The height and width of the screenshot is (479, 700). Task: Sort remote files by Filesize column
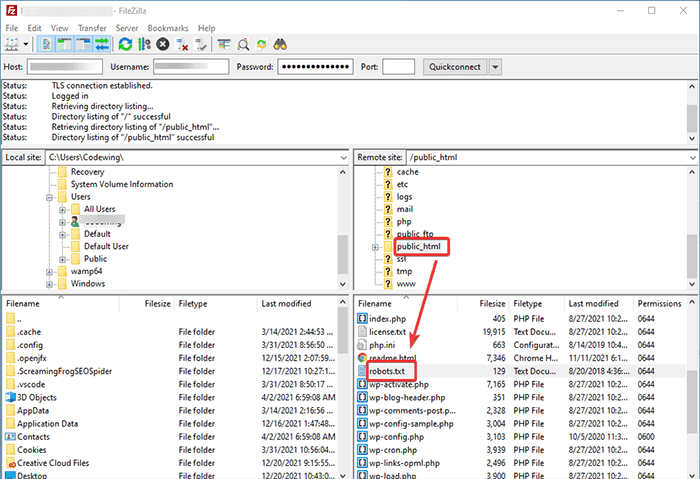click(x=491, y=303)
